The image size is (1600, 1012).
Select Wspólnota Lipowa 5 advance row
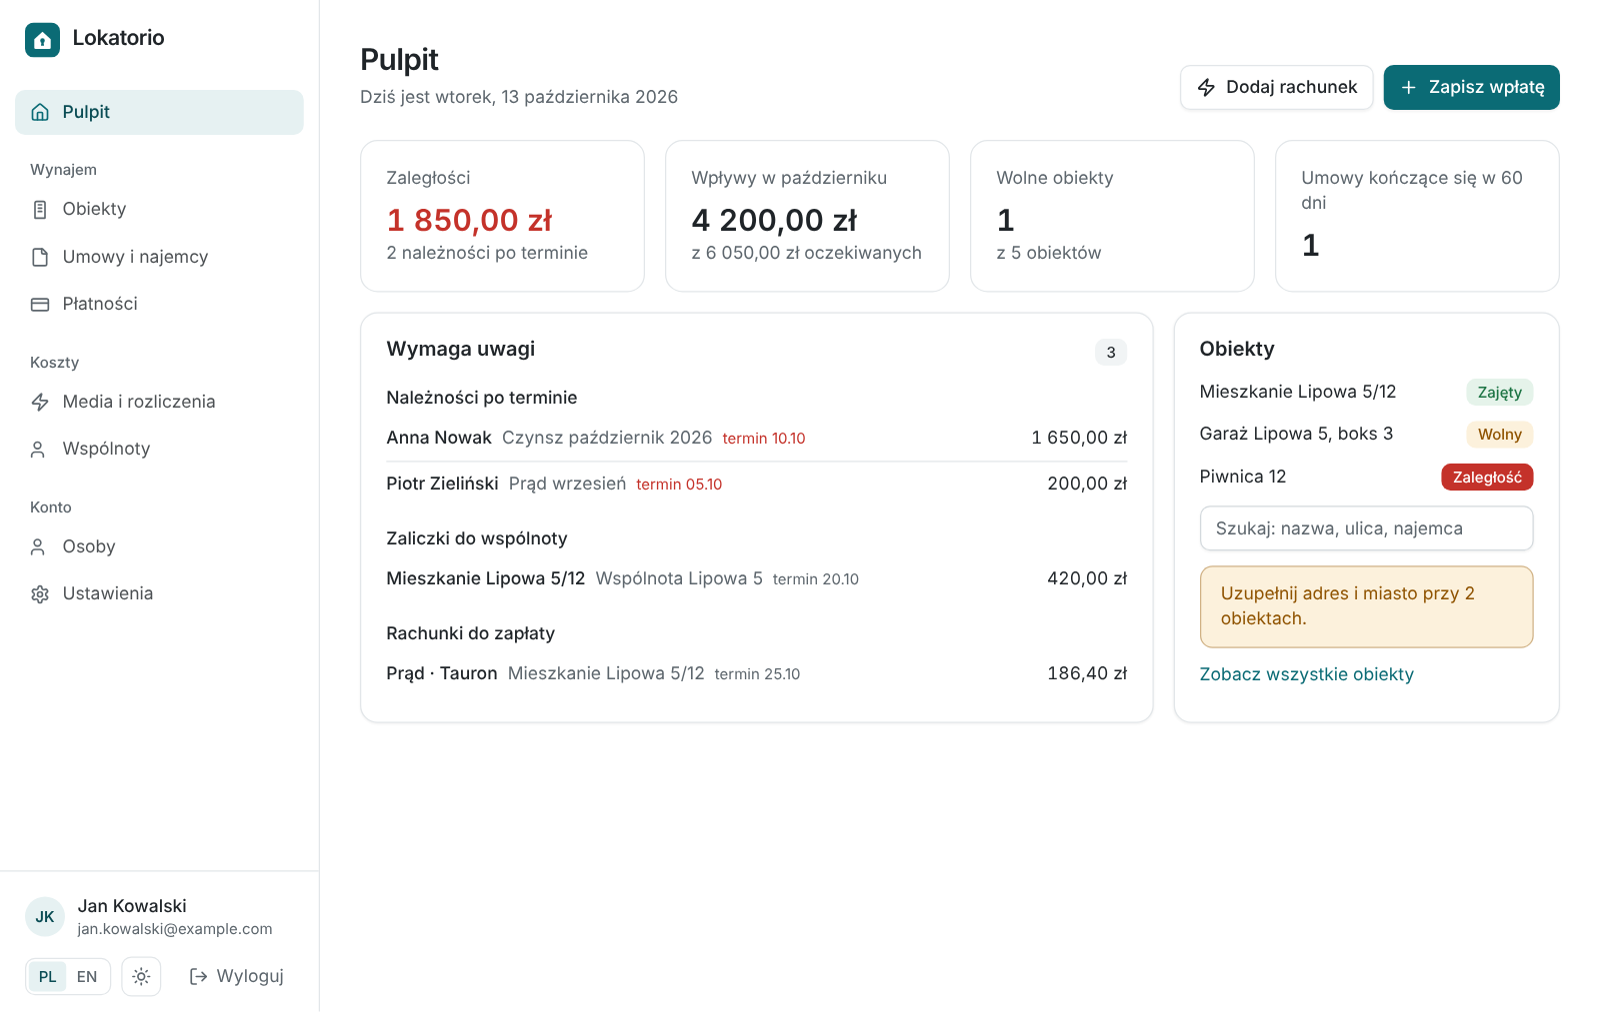pyautogui.click(x=756, y=579)
